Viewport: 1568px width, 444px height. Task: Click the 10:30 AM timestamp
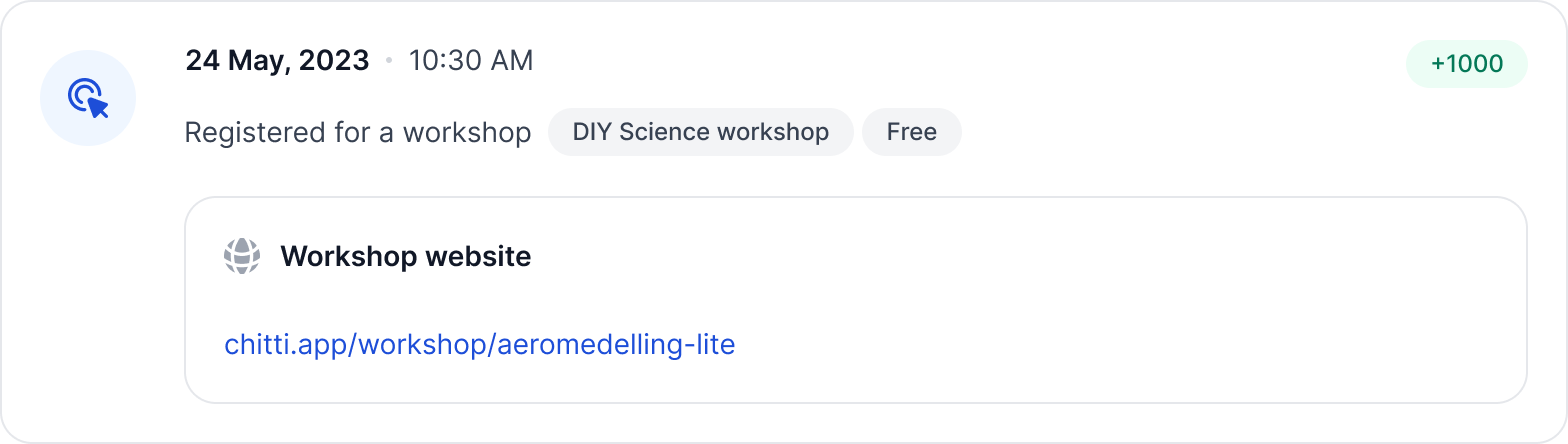[471, 61]
